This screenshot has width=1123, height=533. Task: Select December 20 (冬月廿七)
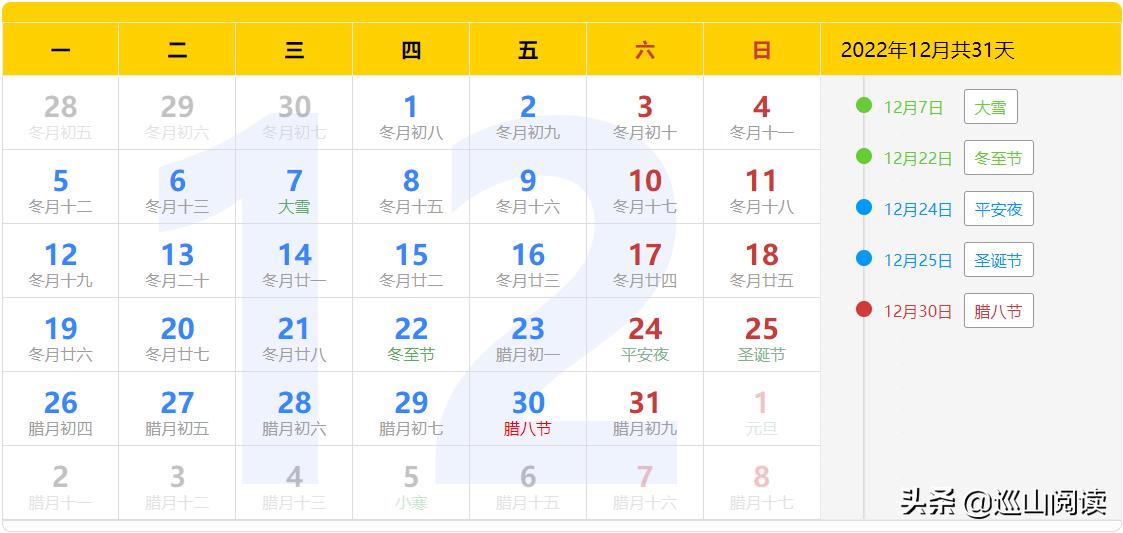[x=177, y=335]
